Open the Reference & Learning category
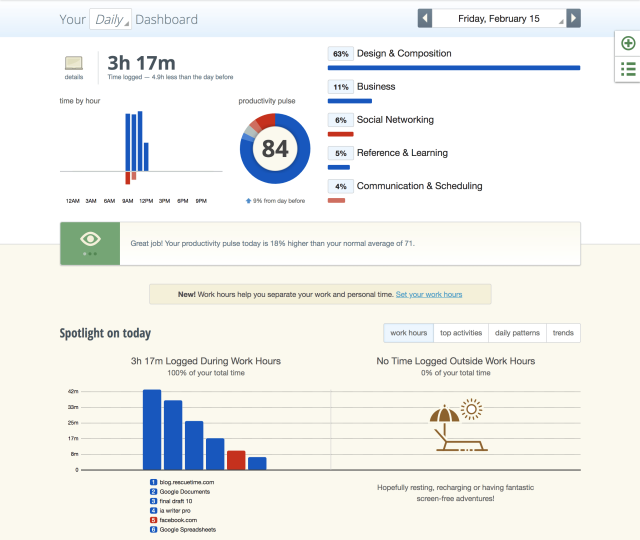Image resolution: width=640 pixels, height=540 pixels. 402,153
